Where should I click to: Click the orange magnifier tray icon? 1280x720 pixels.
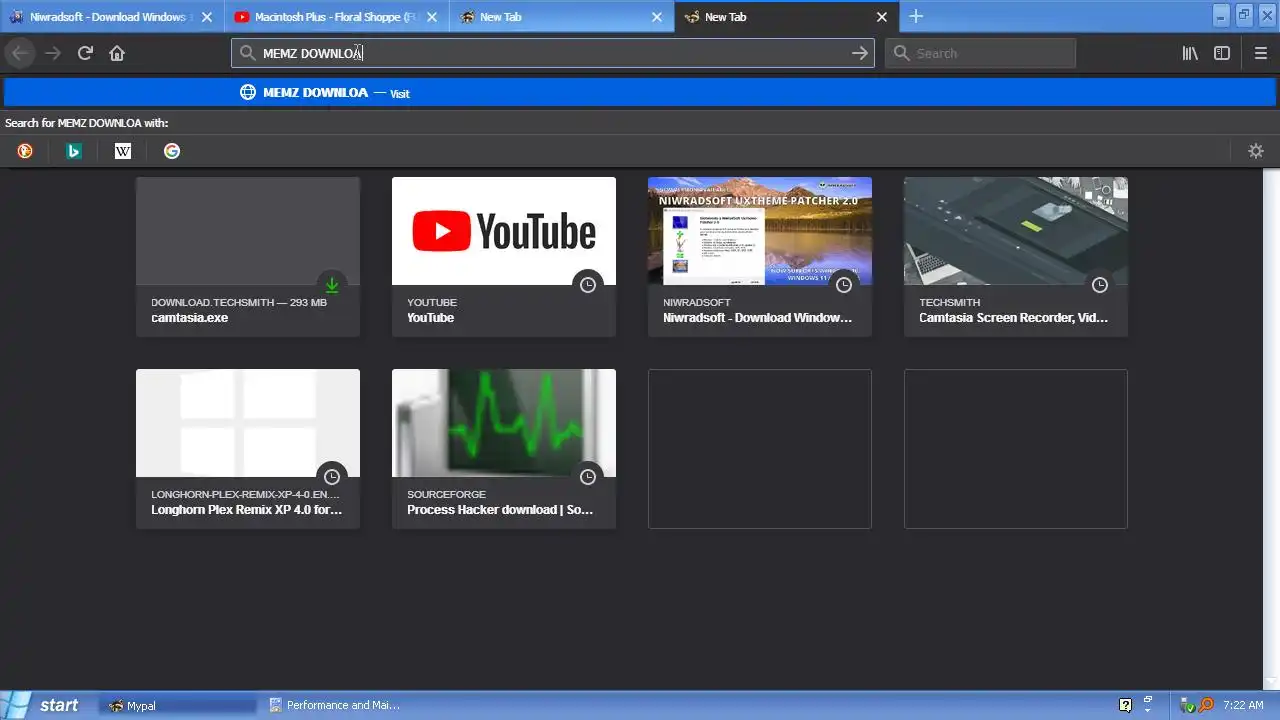point(1207,705)
